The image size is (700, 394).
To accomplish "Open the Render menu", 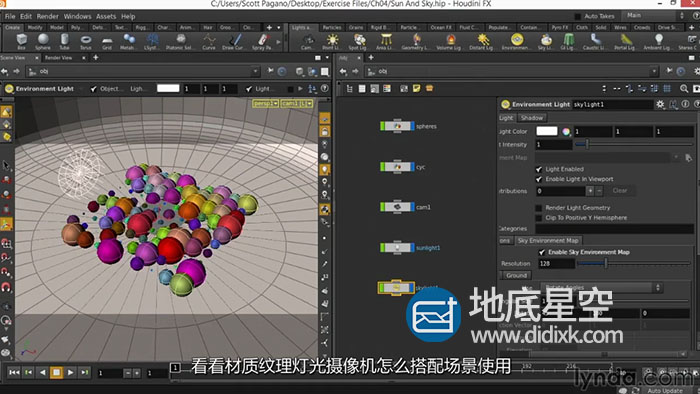I will (47, 16).
